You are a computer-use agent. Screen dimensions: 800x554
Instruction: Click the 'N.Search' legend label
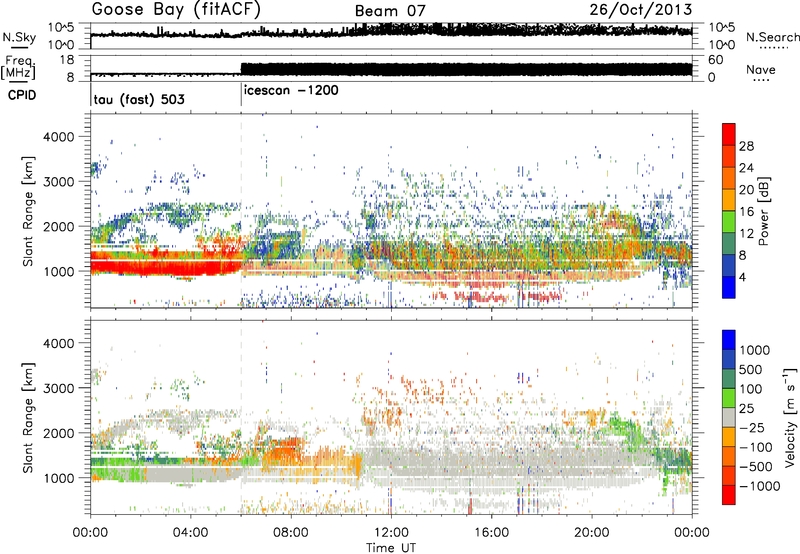tap(772, 37)
